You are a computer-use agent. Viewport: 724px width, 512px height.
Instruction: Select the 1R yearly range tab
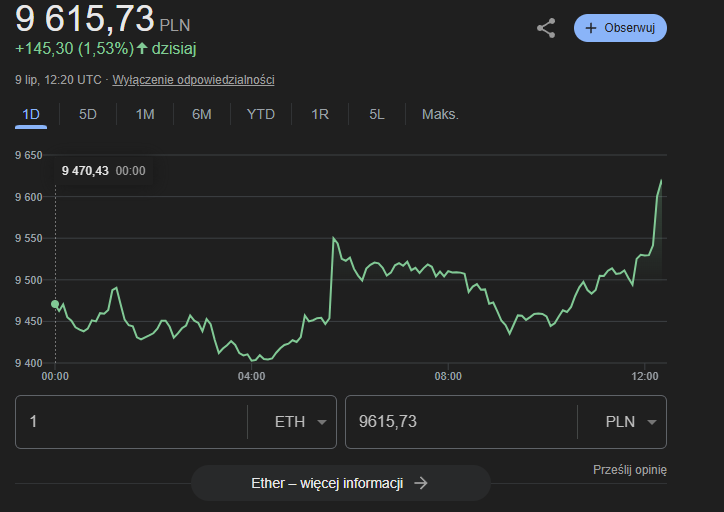pyautogui.click(x=320, y=114)
